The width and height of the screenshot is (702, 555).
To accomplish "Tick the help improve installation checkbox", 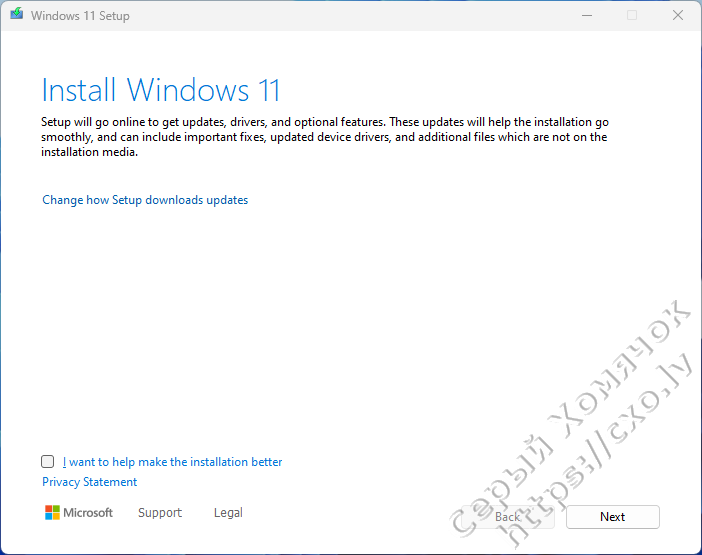I will (x=48, y=462).
